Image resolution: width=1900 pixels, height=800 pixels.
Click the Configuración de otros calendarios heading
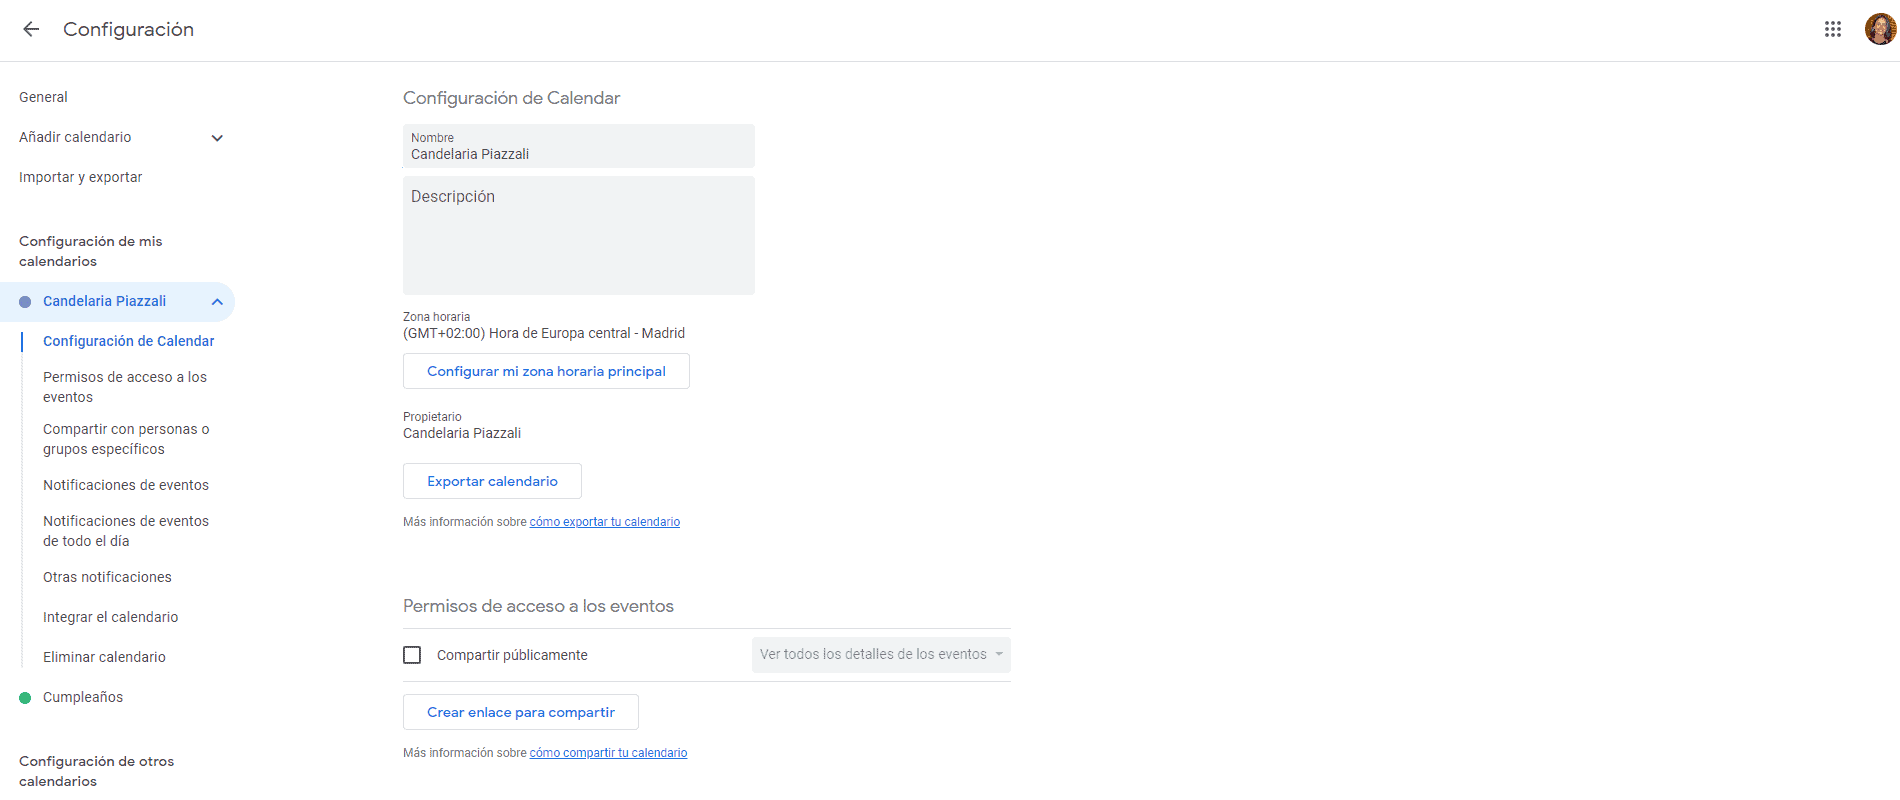tap(96, 771)
